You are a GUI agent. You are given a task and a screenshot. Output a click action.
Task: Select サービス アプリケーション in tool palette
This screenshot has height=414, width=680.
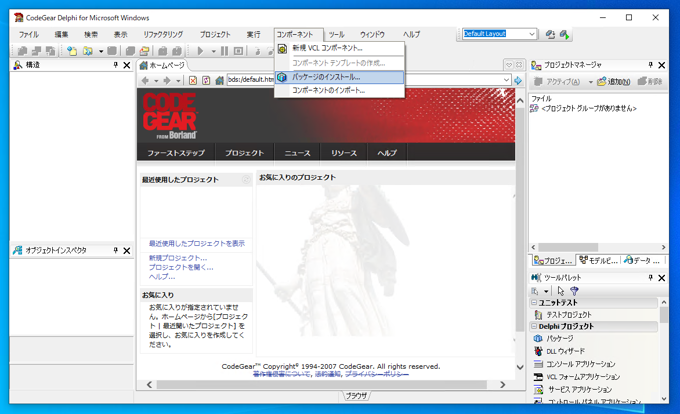click(x=573, y=389)
